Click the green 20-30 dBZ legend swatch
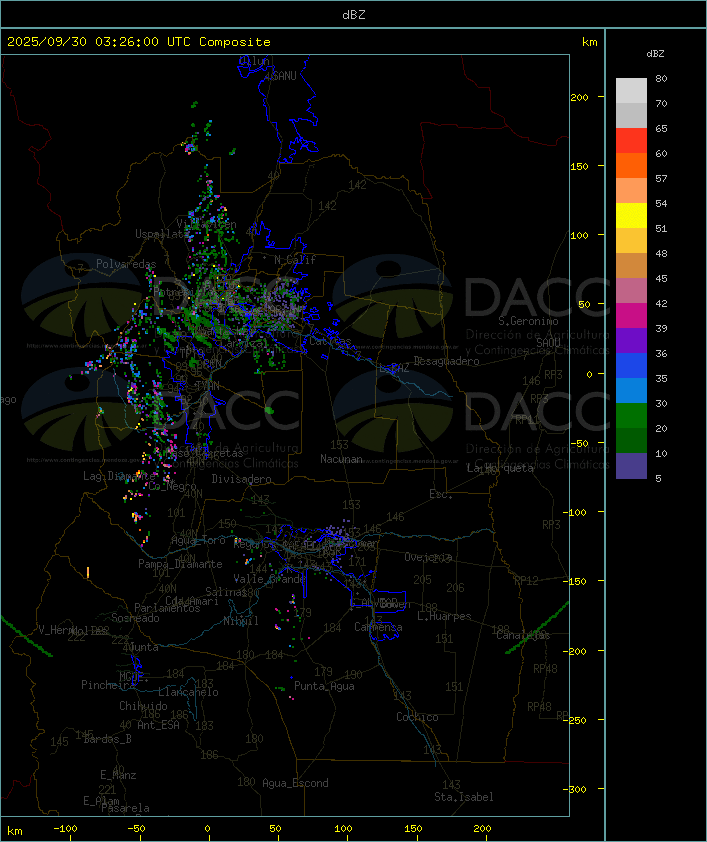Image resolution: width=707 pixels, height=842 pixels. pos(631,415)
